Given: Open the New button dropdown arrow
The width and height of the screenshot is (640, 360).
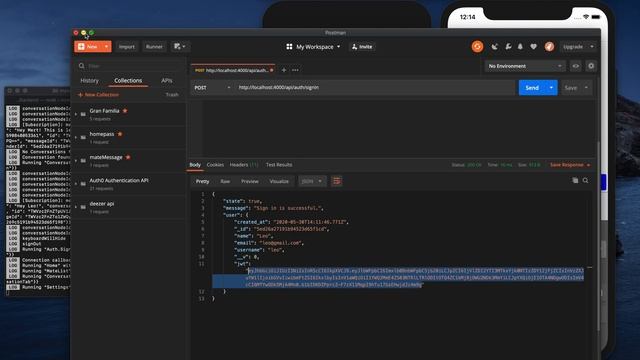Looking at the screenshot, I should 107,47.
